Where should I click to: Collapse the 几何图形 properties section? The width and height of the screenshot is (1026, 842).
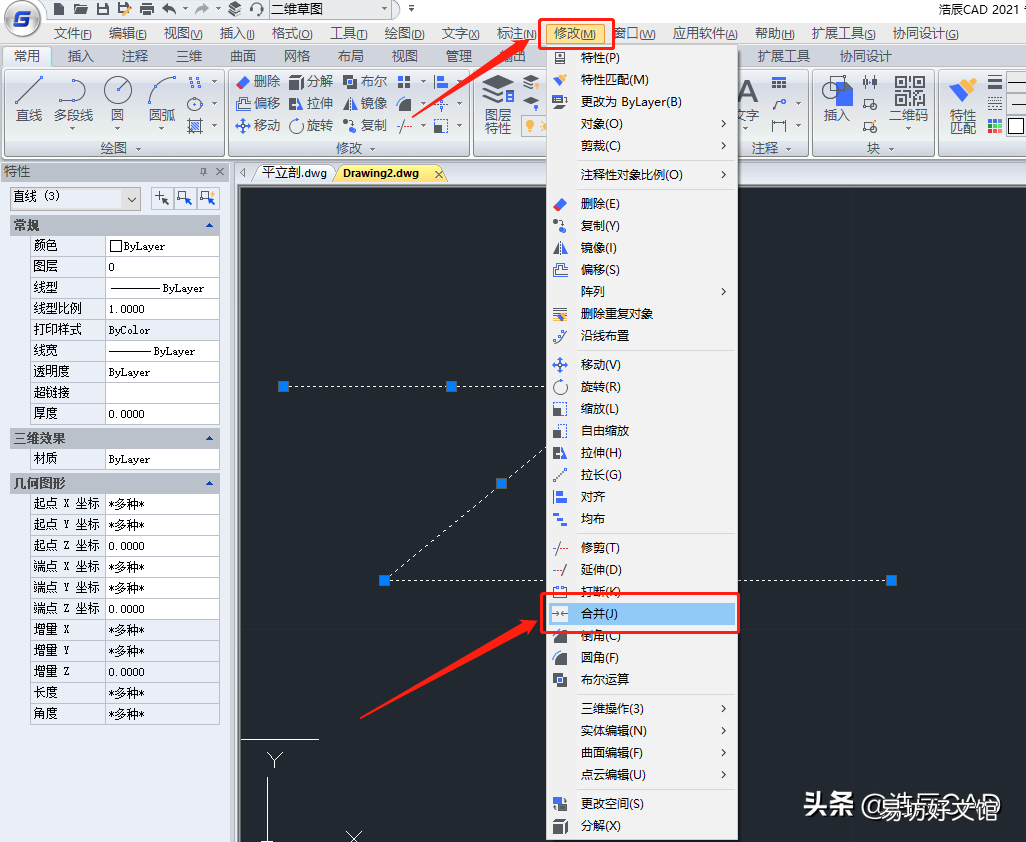(209, 483)
